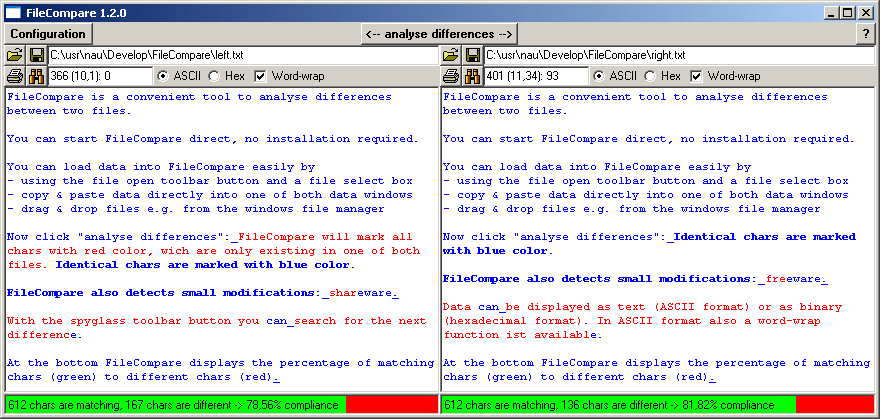Click red portion of left compliance bar

click(x=392, y=405)
